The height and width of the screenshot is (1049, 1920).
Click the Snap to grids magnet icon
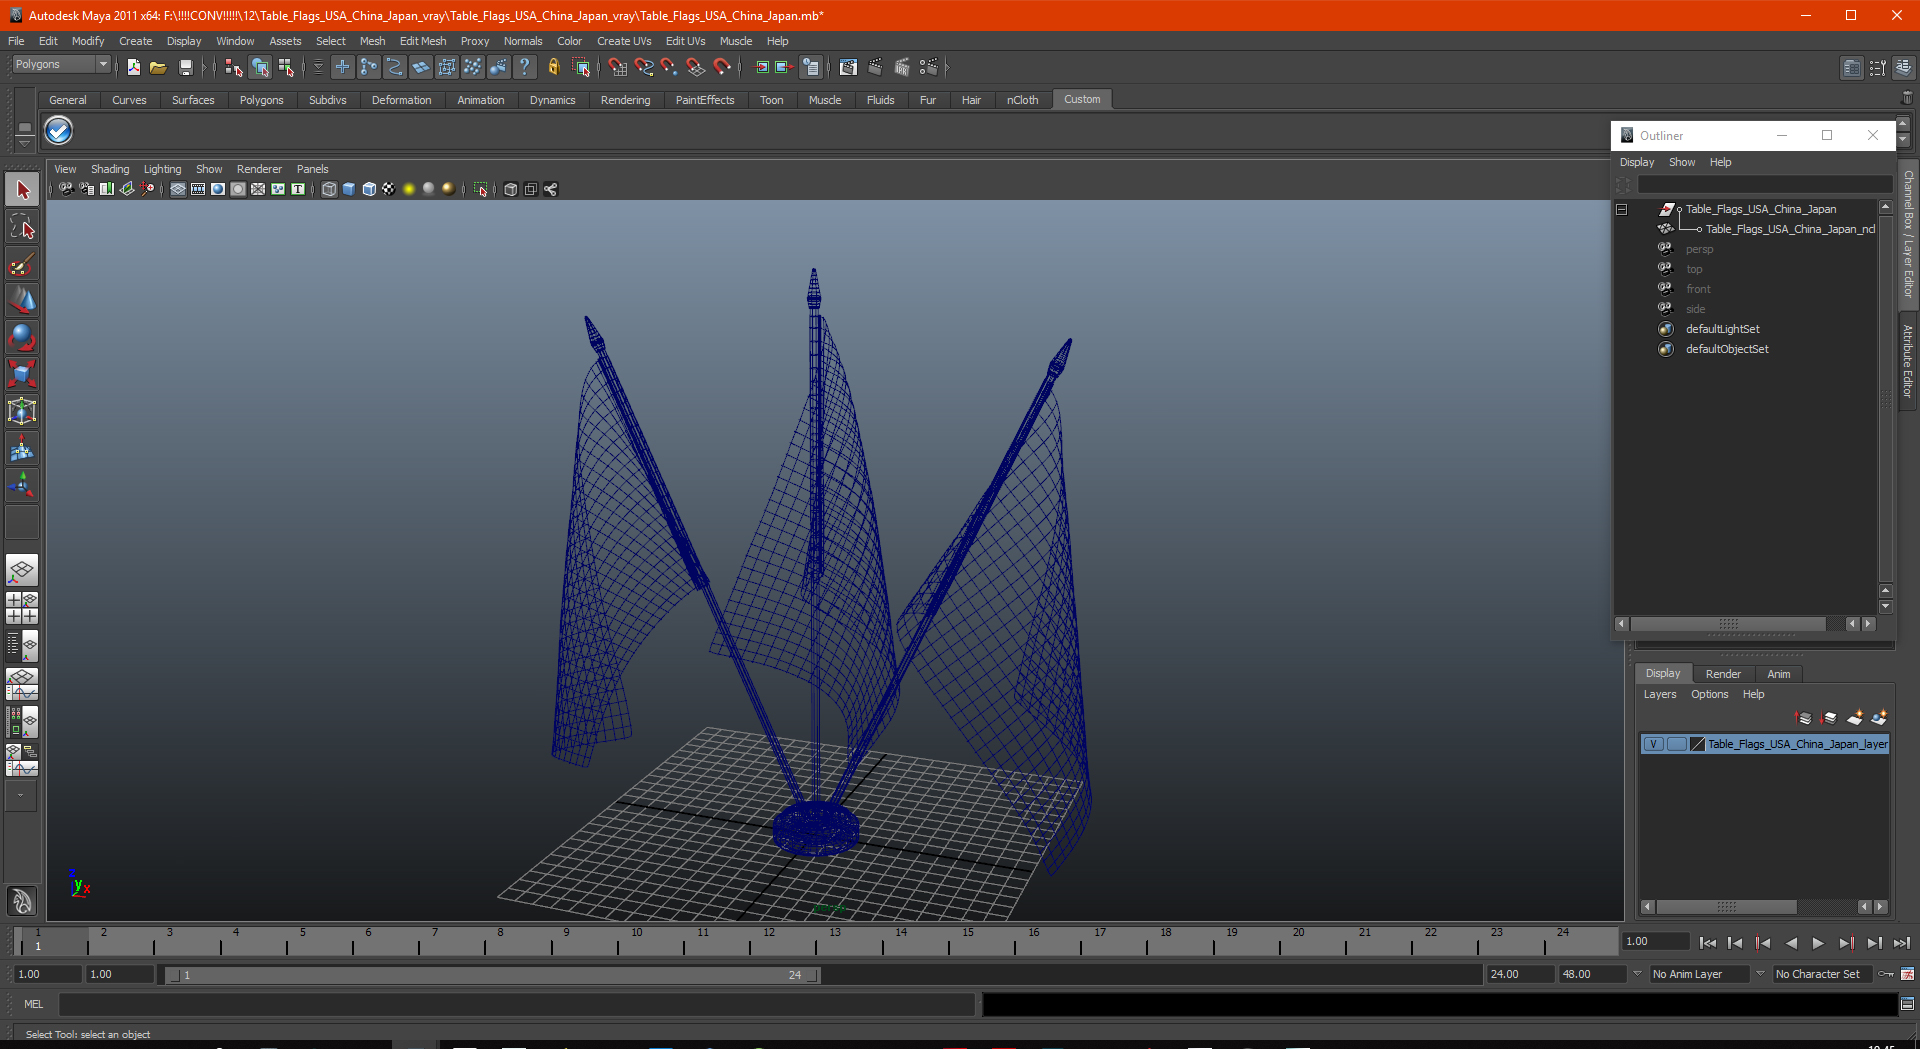click(617, 67)
